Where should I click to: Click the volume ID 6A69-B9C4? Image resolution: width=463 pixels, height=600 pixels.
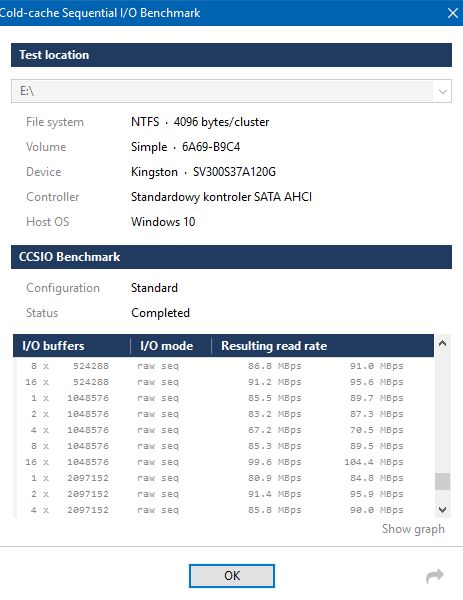(x=211, y=147)
